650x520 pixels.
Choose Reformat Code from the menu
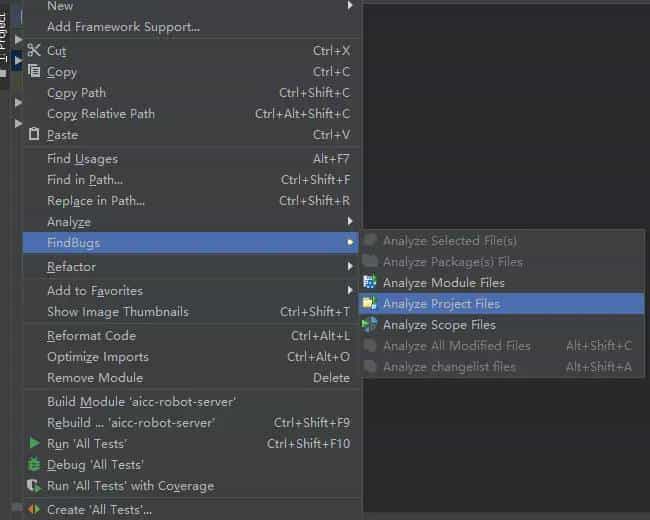[91, 336]
